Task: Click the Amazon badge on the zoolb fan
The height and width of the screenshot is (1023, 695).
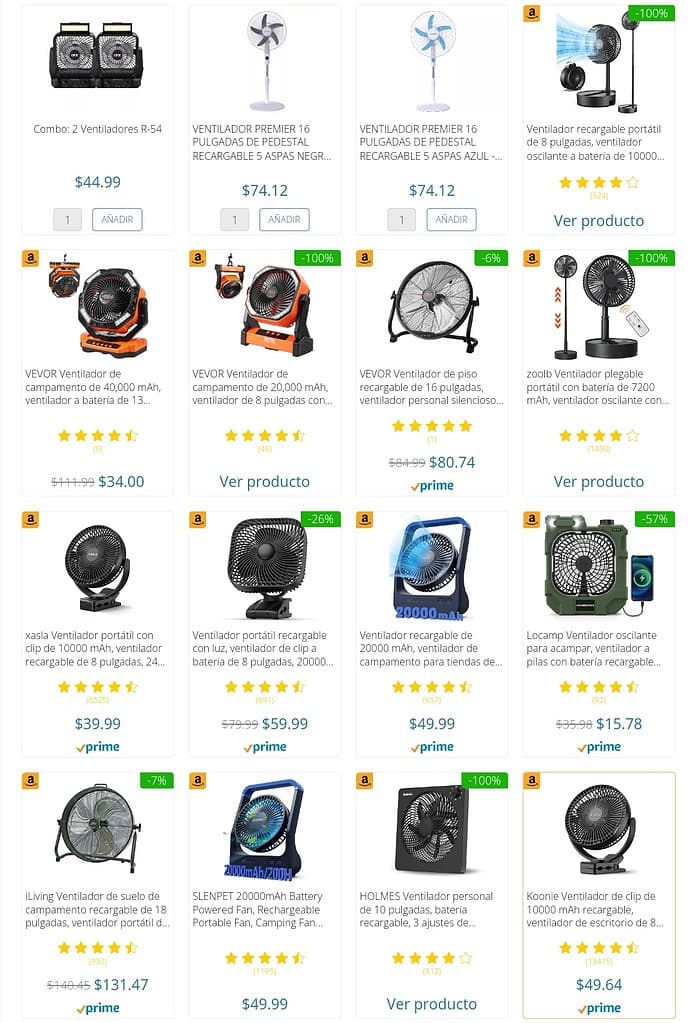Action: (x=532, y=258)
